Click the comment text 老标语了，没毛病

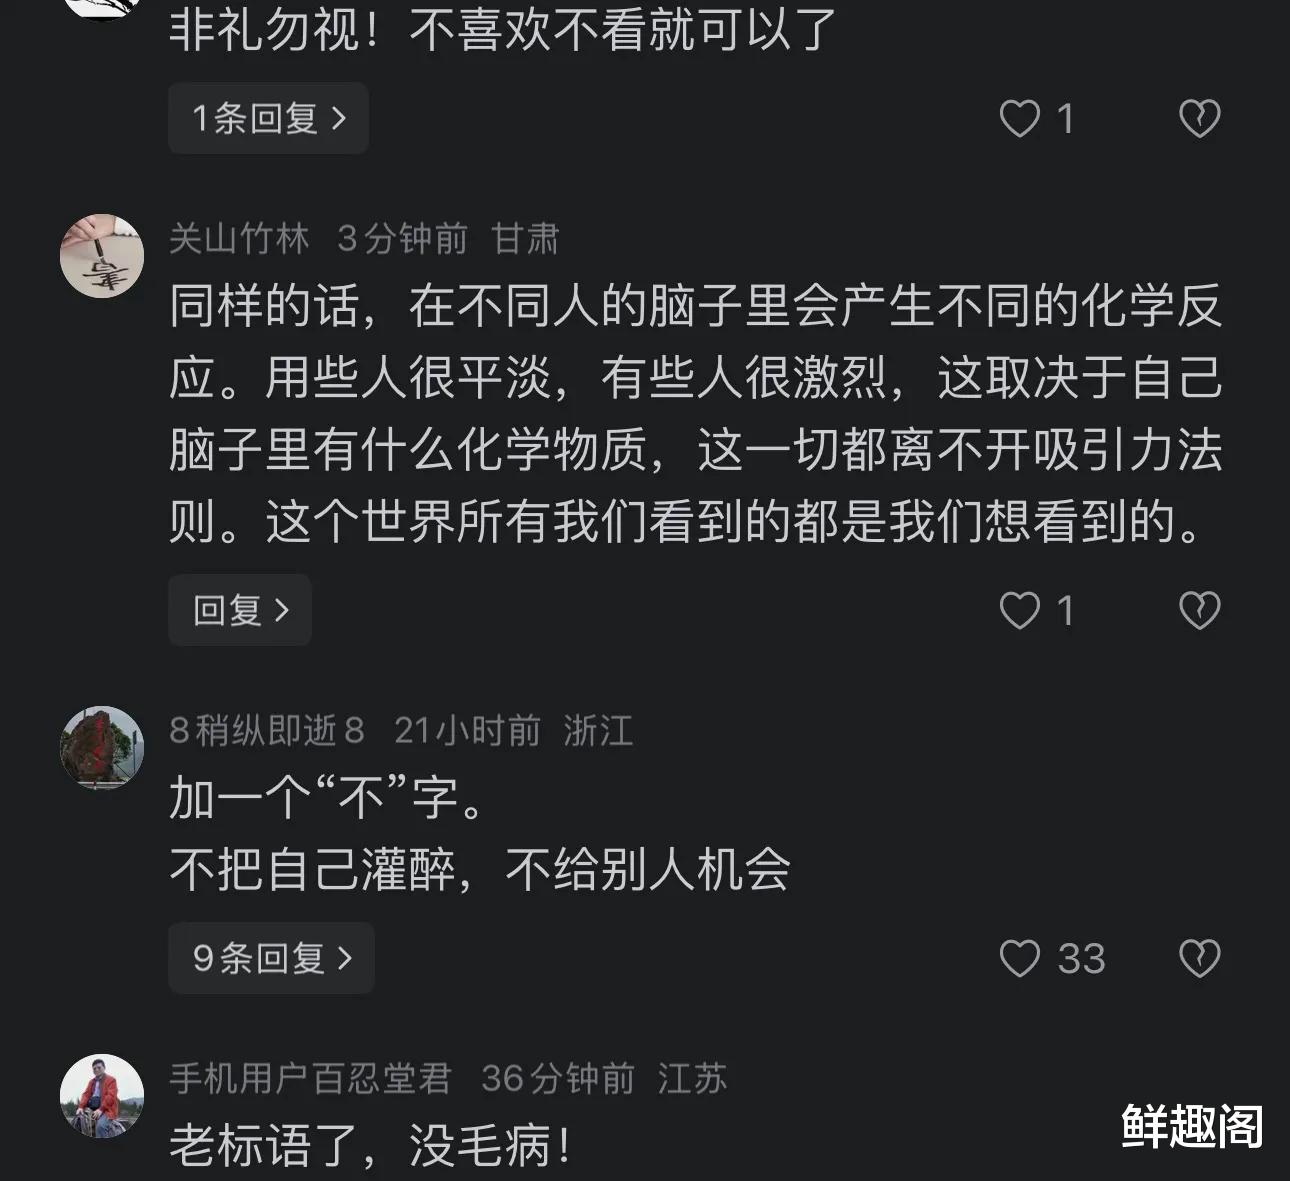(370, 1146)
